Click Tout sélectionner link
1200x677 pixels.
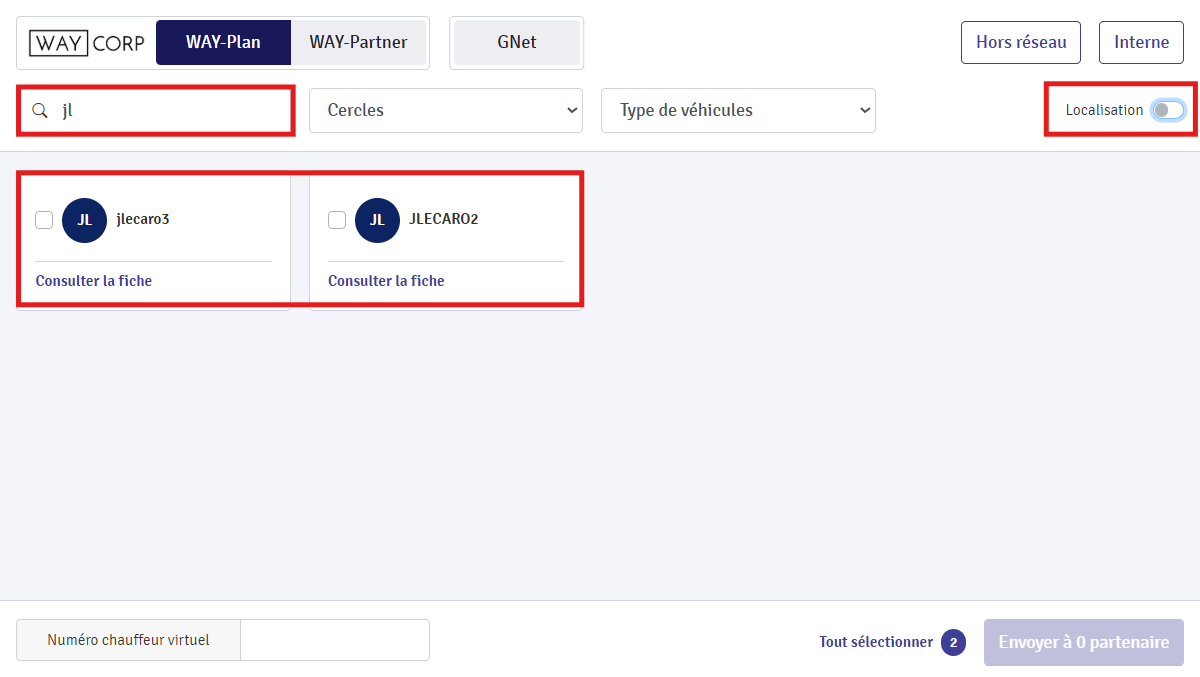pyautogui.click(x=876, y=642)
